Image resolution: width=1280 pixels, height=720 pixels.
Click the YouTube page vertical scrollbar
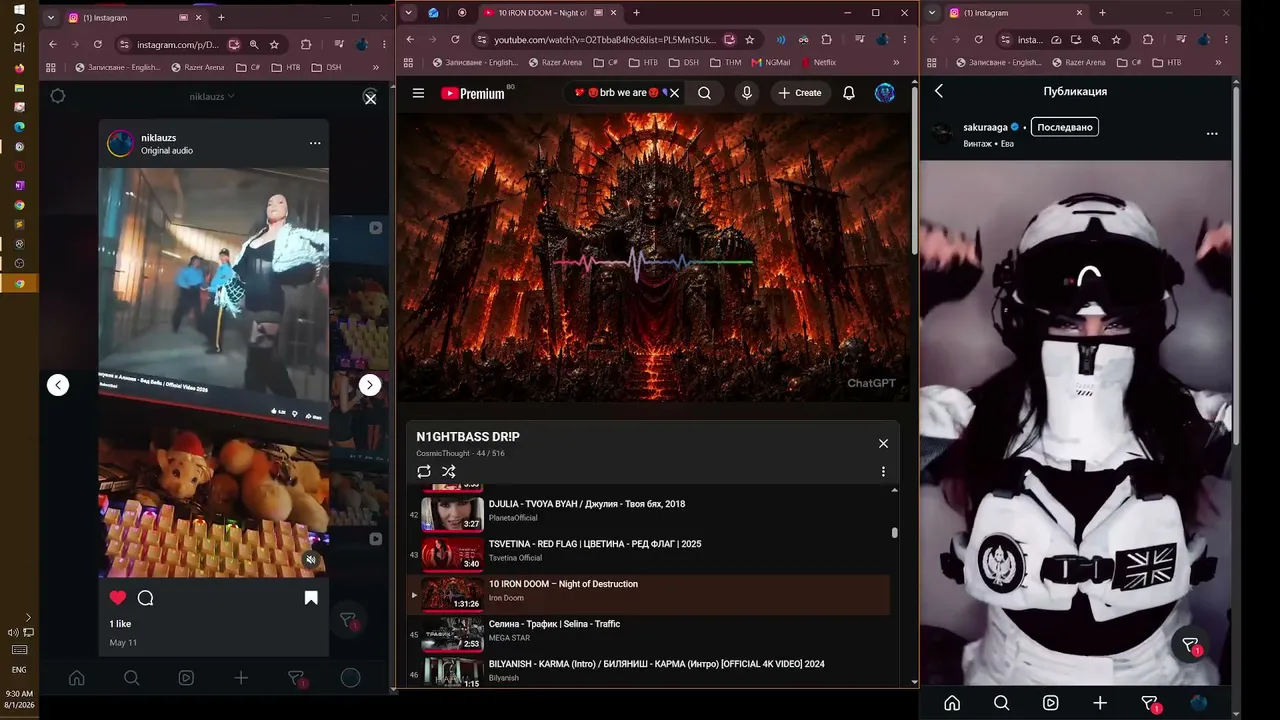point(914,170)
